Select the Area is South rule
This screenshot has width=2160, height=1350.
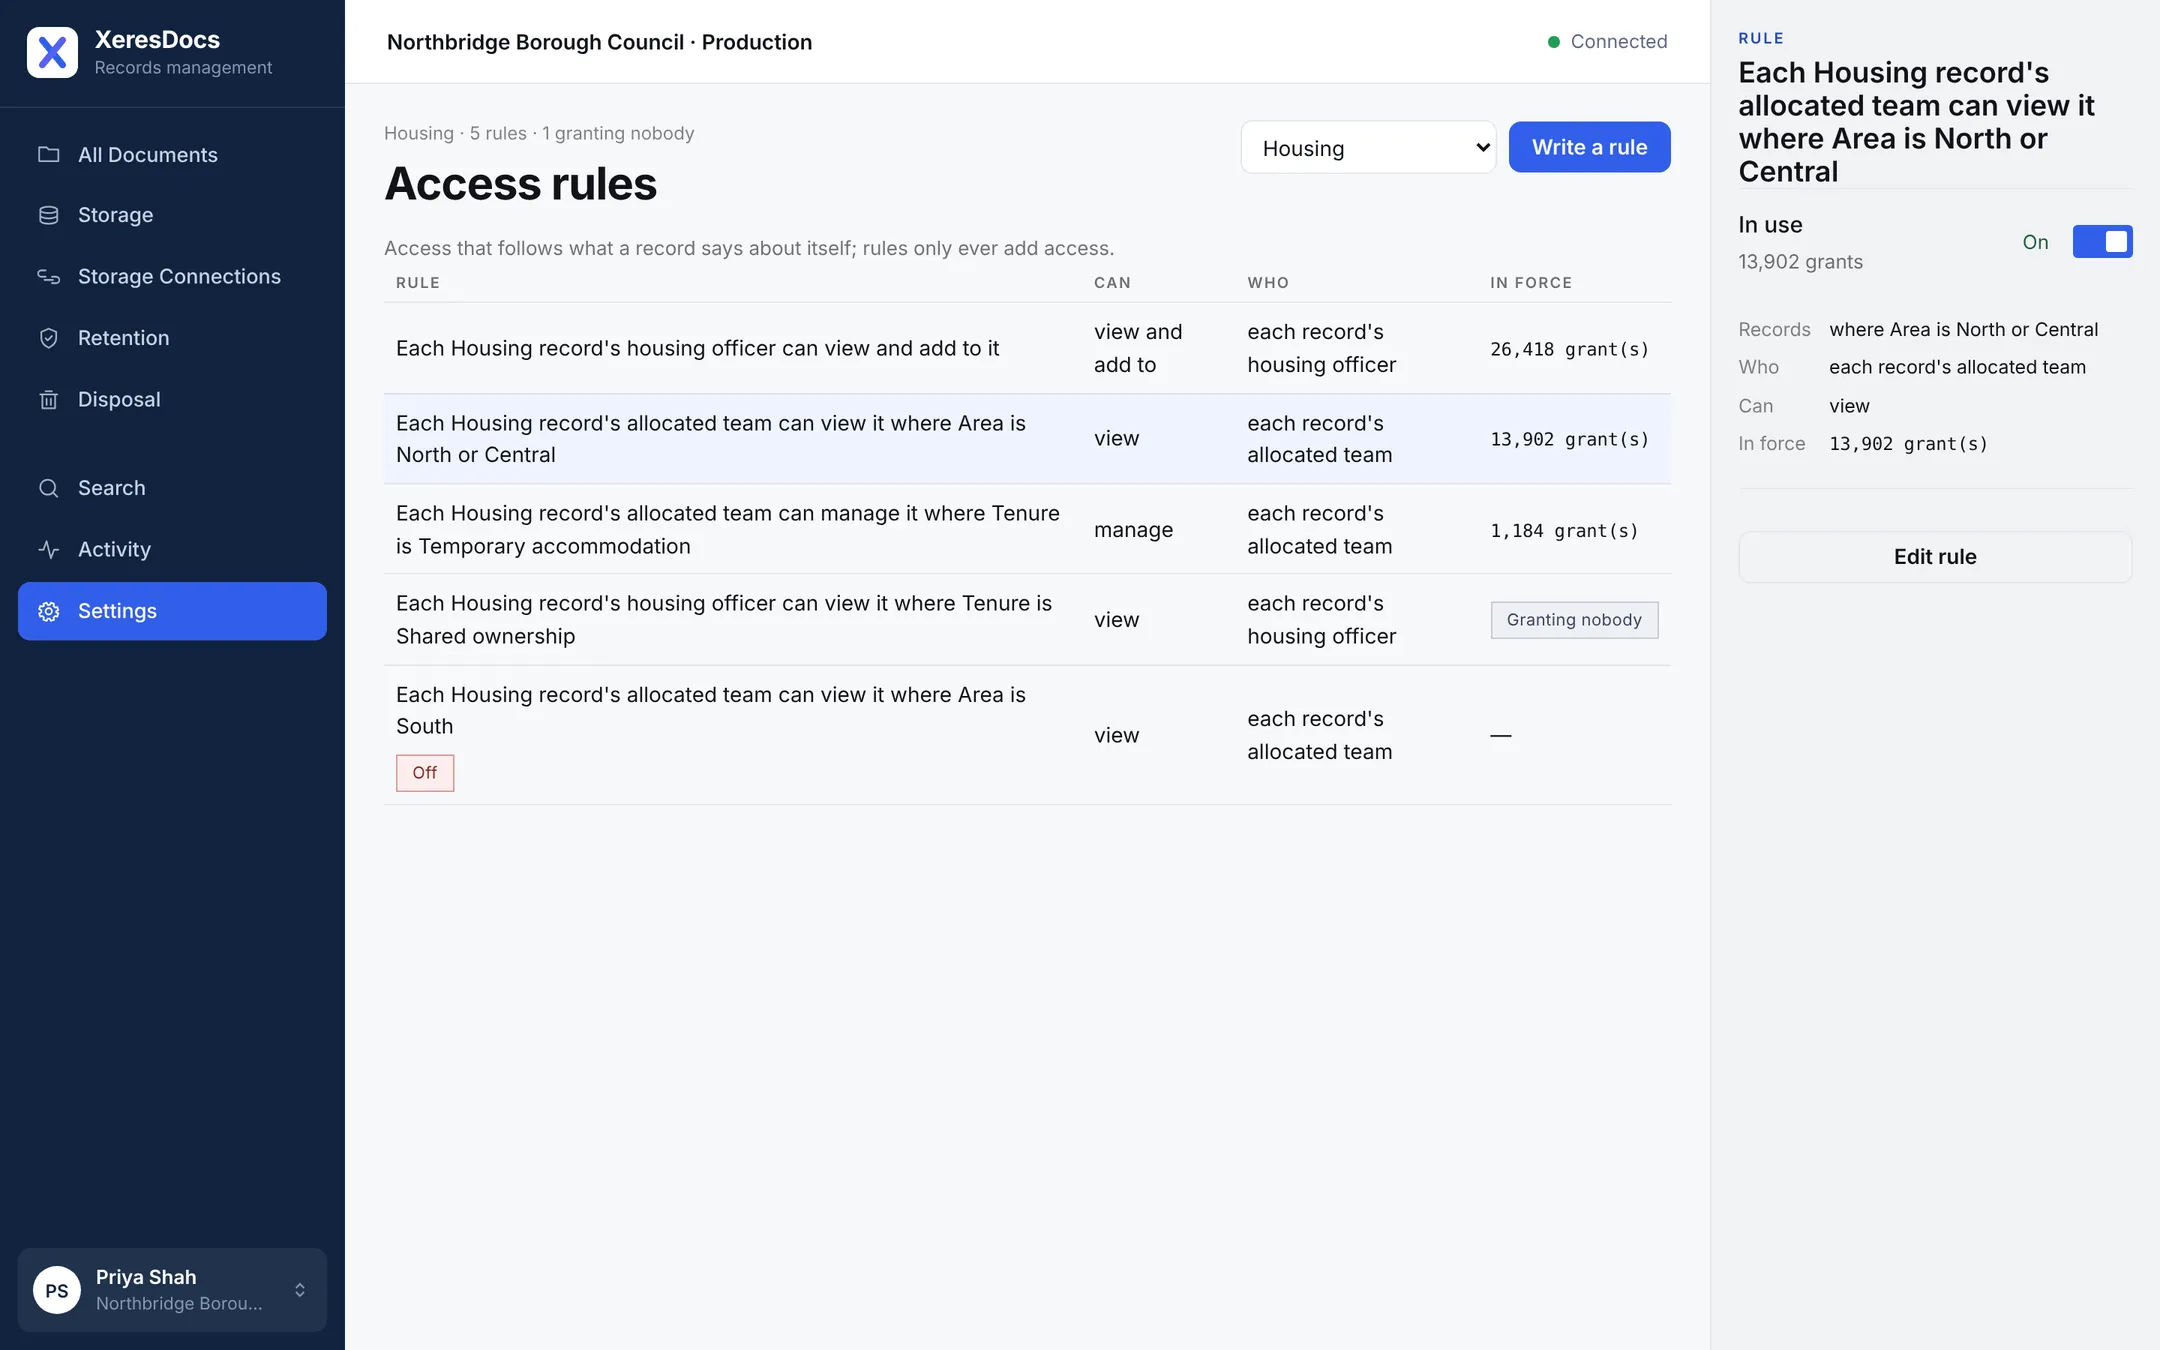pyautogui.click(x=1027, y=735)
